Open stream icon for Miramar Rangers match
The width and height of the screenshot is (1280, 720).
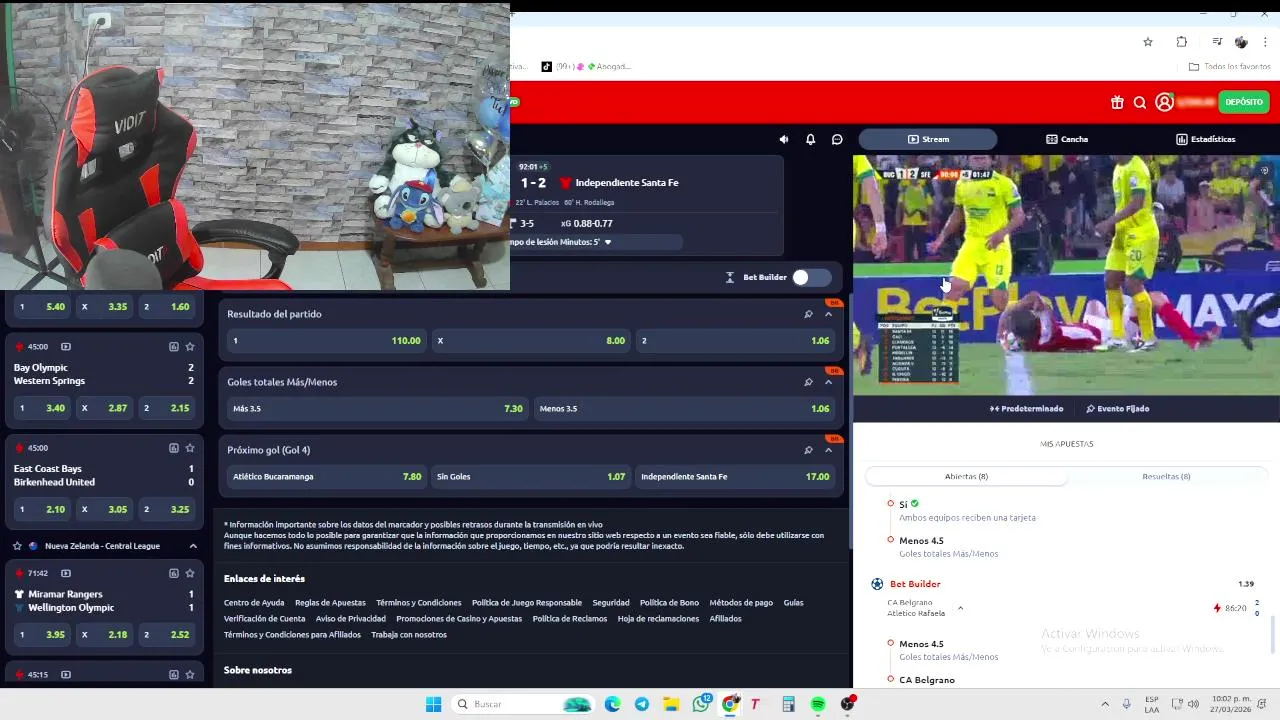pyautogui.click(x=66, y=573)
